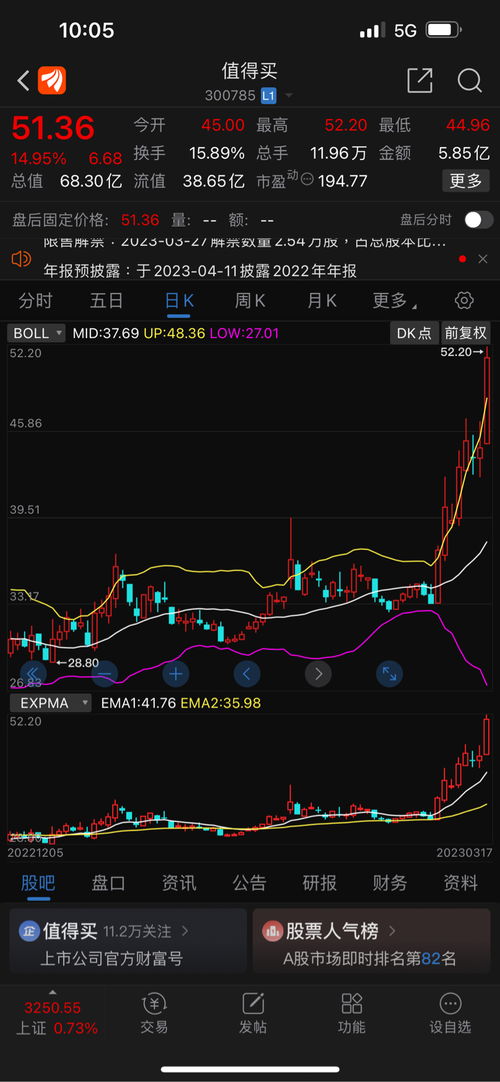Viewport: 500px width, 1082px height.
Task: Open the EXPMA indicator dropdown
Action: coord(50,703)
